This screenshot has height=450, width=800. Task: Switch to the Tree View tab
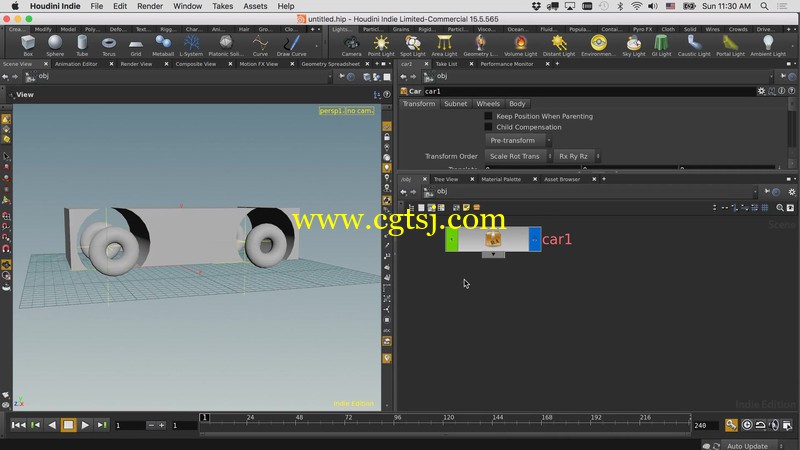pyautogui.click(x=445, y=179)
